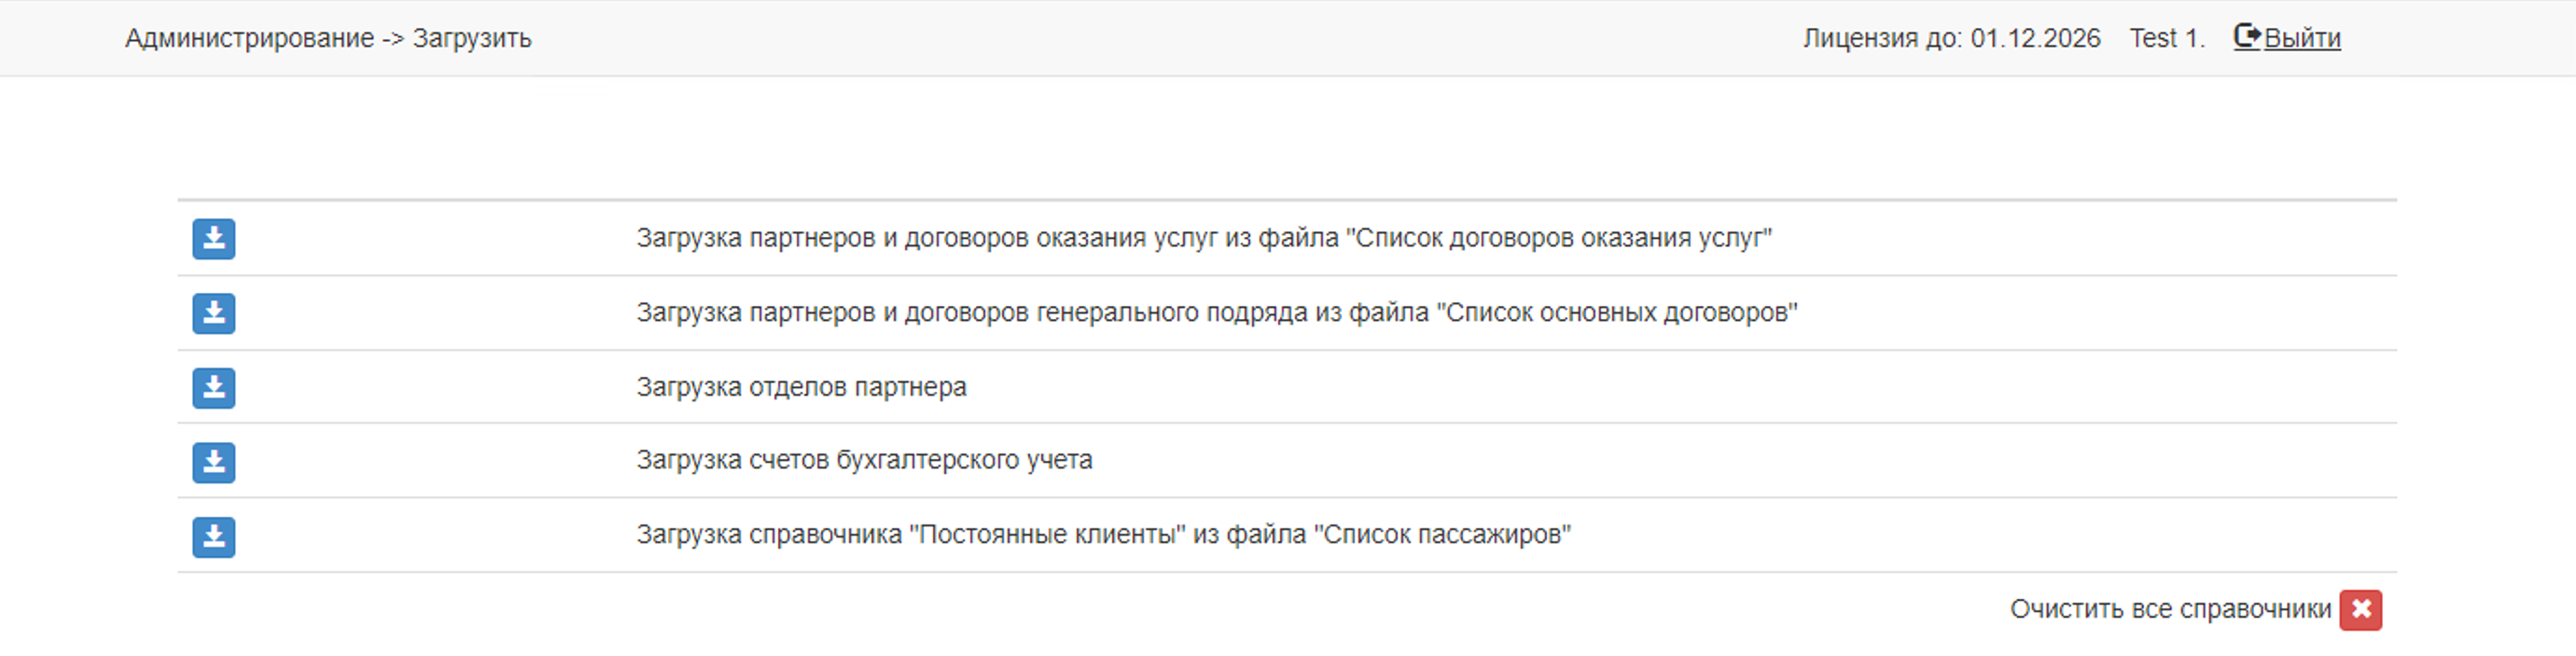Image resolution: width=2576 pixels, height=656 pixels.
Task: Click upload icon for partner departments
Action: (x=214, y=388)
